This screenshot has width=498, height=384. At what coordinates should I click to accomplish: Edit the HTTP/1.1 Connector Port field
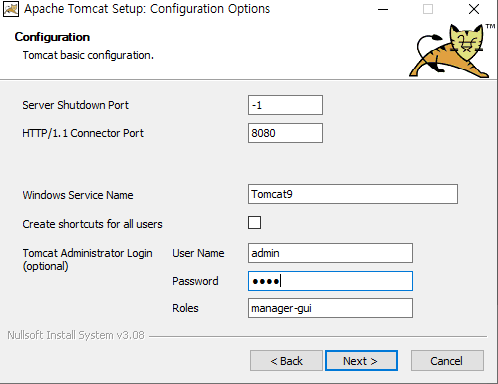click(x=285, y=133)
